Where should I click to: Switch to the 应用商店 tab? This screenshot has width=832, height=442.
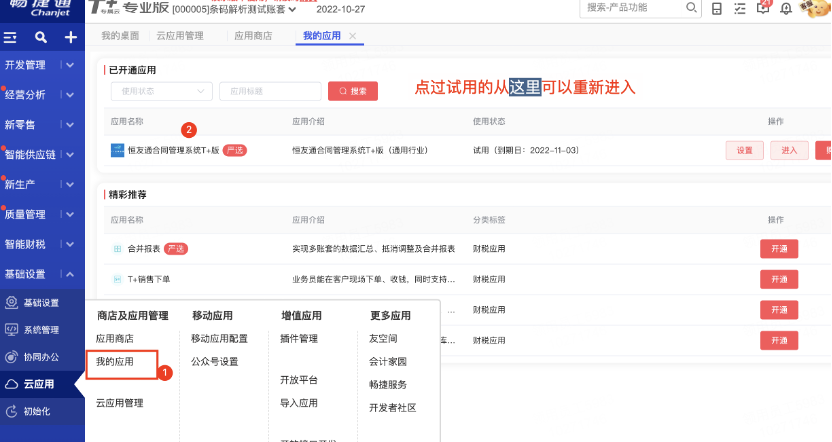pos(253,36)
